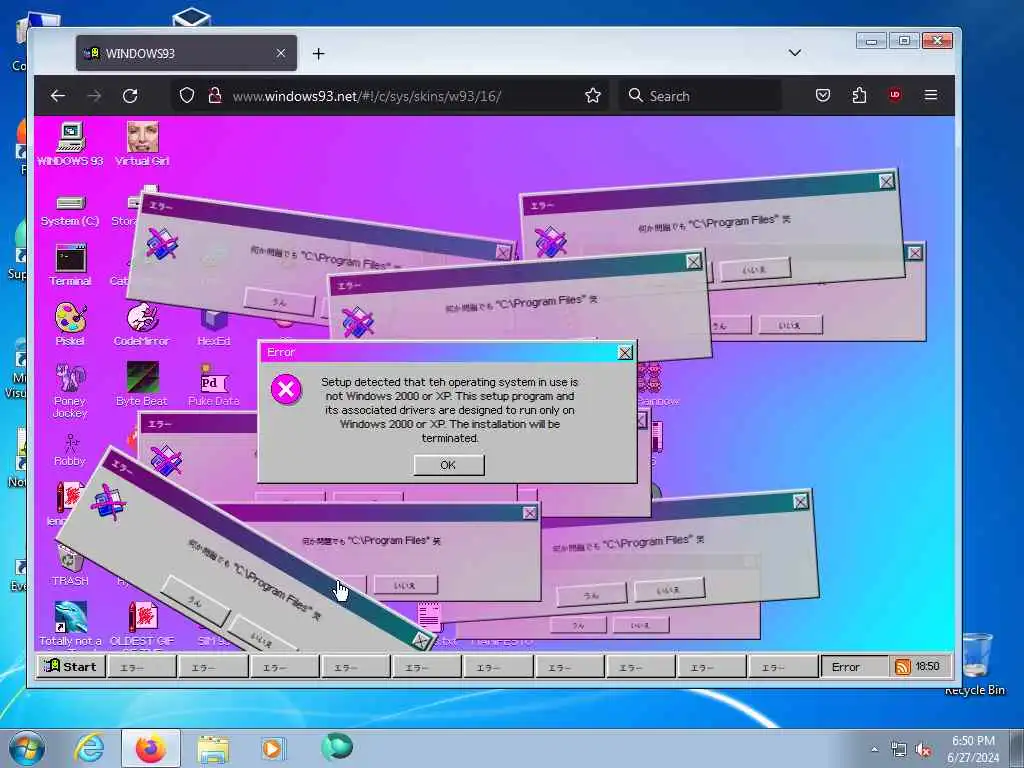Bookmark this page with the star icon
Screen dimensions: 1024x768
coord(593,96)
